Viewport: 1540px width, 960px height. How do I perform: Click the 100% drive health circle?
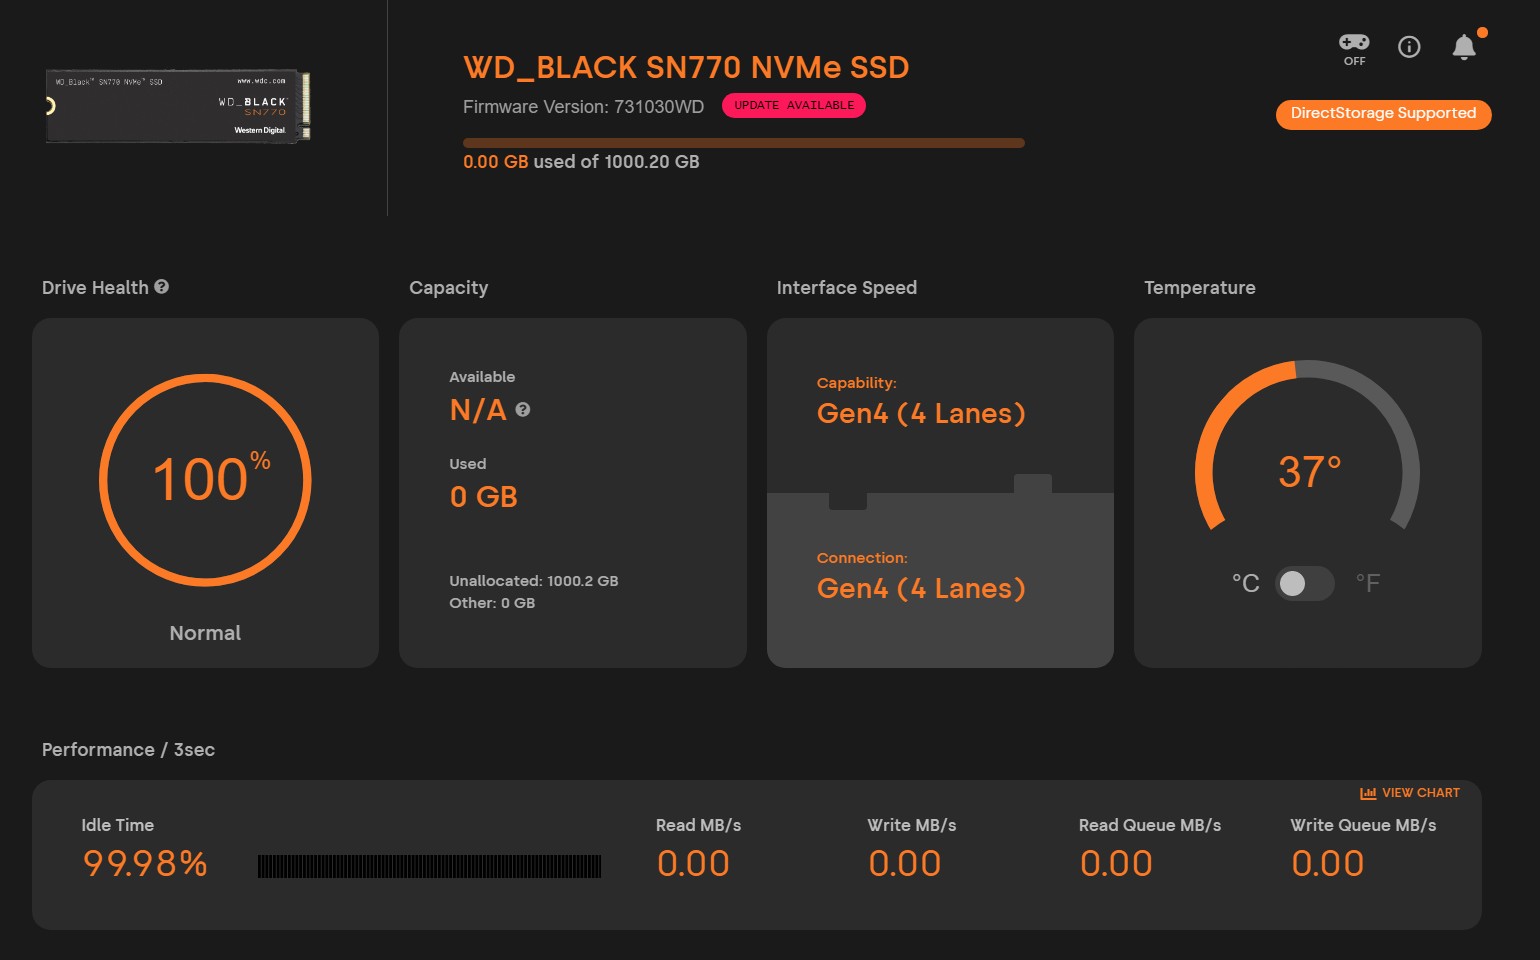click(x=205, y=480)
